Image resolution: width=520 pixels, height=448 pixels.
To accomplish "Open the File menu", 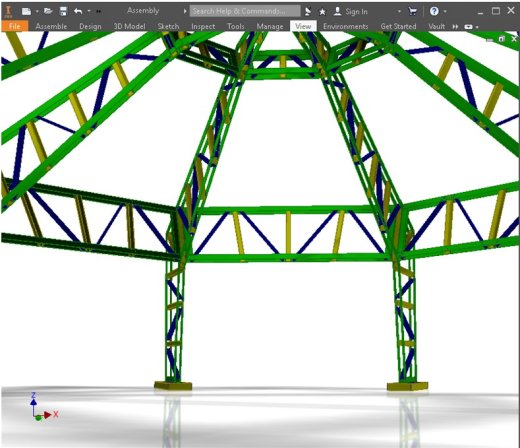I will [x=14, y=26].
